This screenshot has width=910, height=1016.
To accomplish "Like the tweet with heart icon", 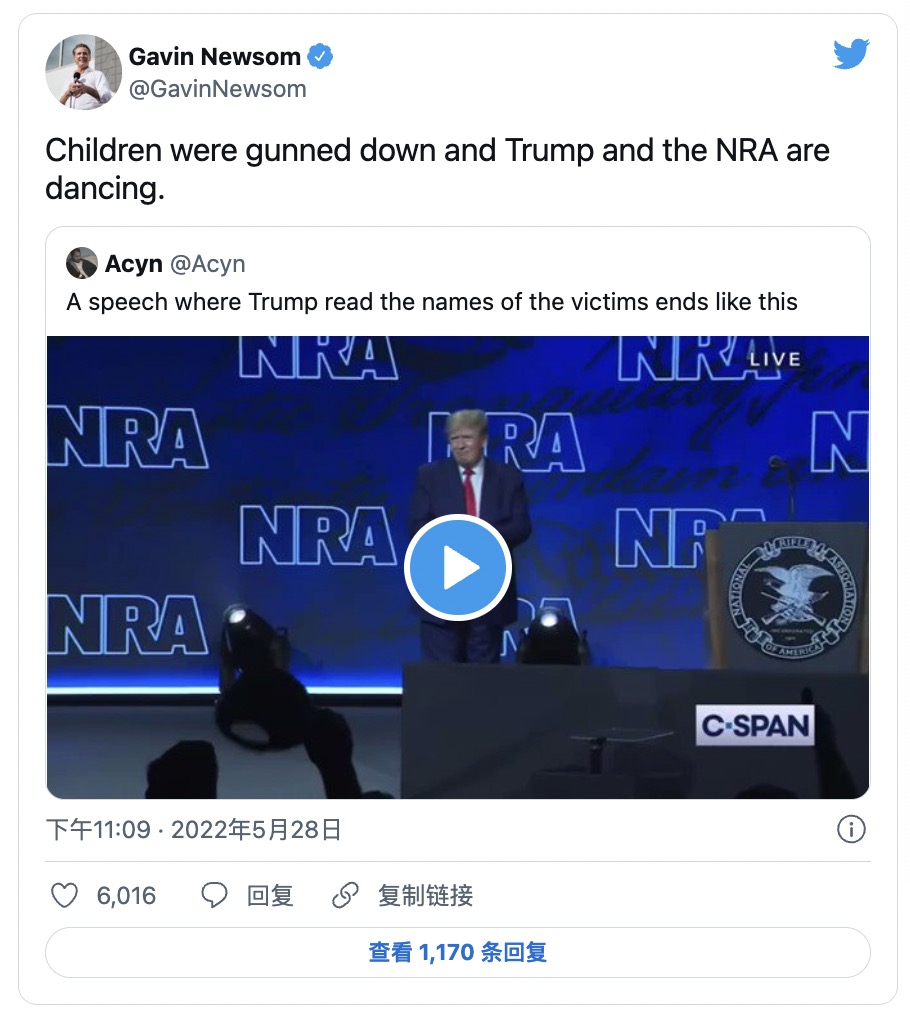I will tap(64, 895).
